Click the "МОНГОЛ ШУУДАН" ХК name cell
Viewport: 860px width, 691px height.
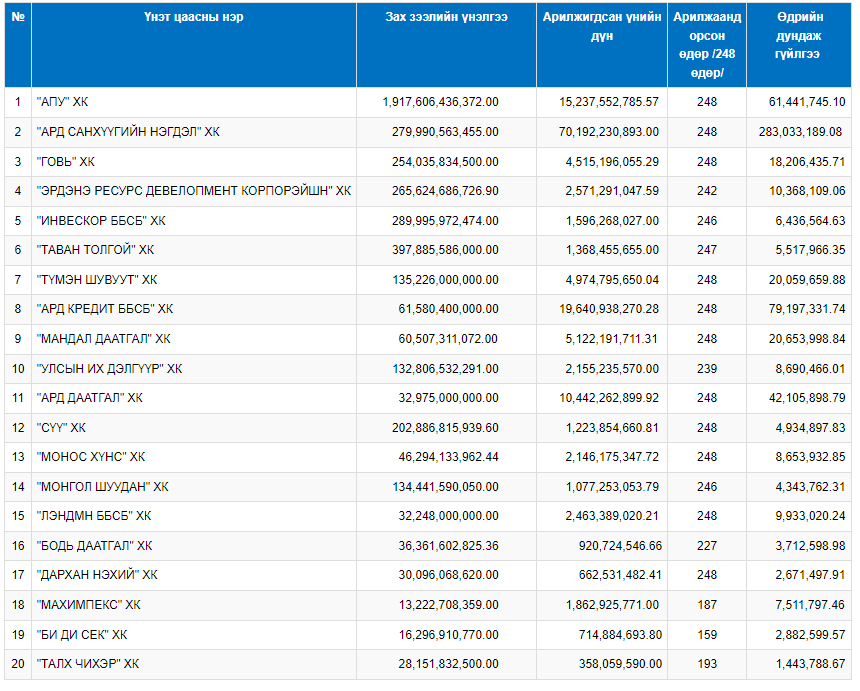pos(102,487)
